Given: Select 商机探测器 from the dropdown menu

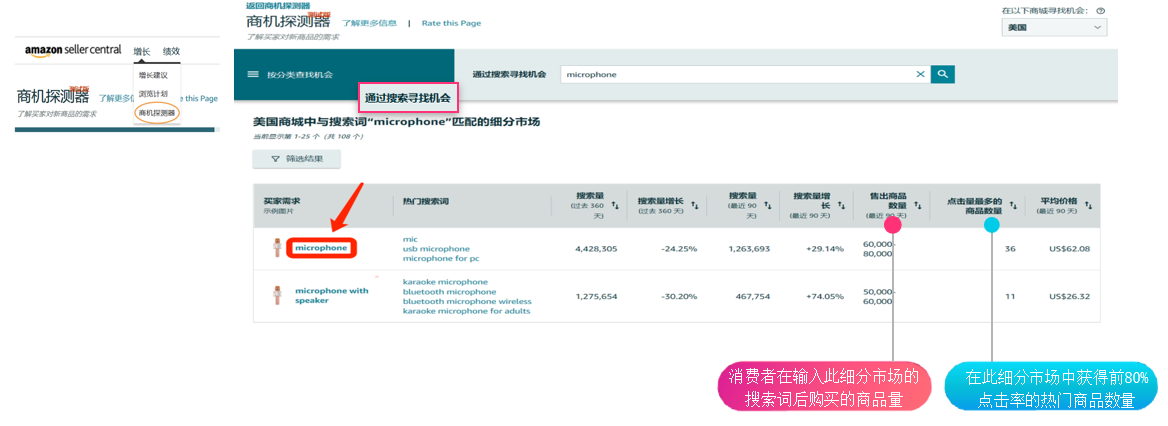Looking at the screenshot, I should coord(156,113).
